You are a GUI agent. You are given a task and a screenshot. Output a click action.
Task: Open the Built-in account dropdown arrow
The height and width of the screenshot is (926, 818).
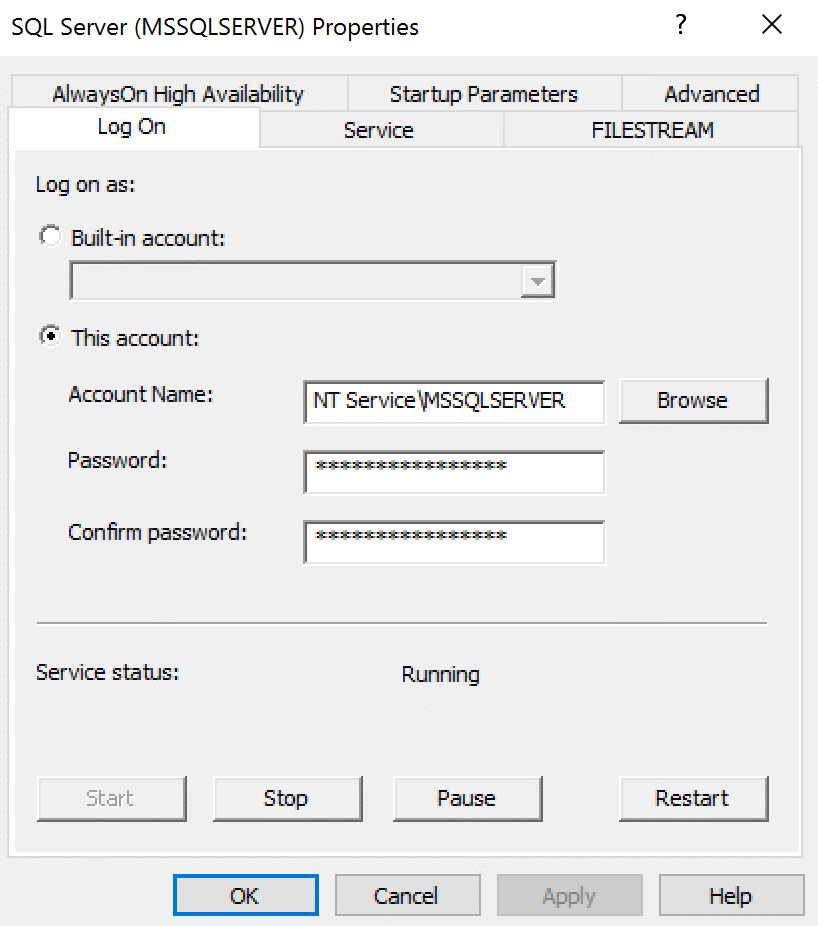(x=537, y=280)
